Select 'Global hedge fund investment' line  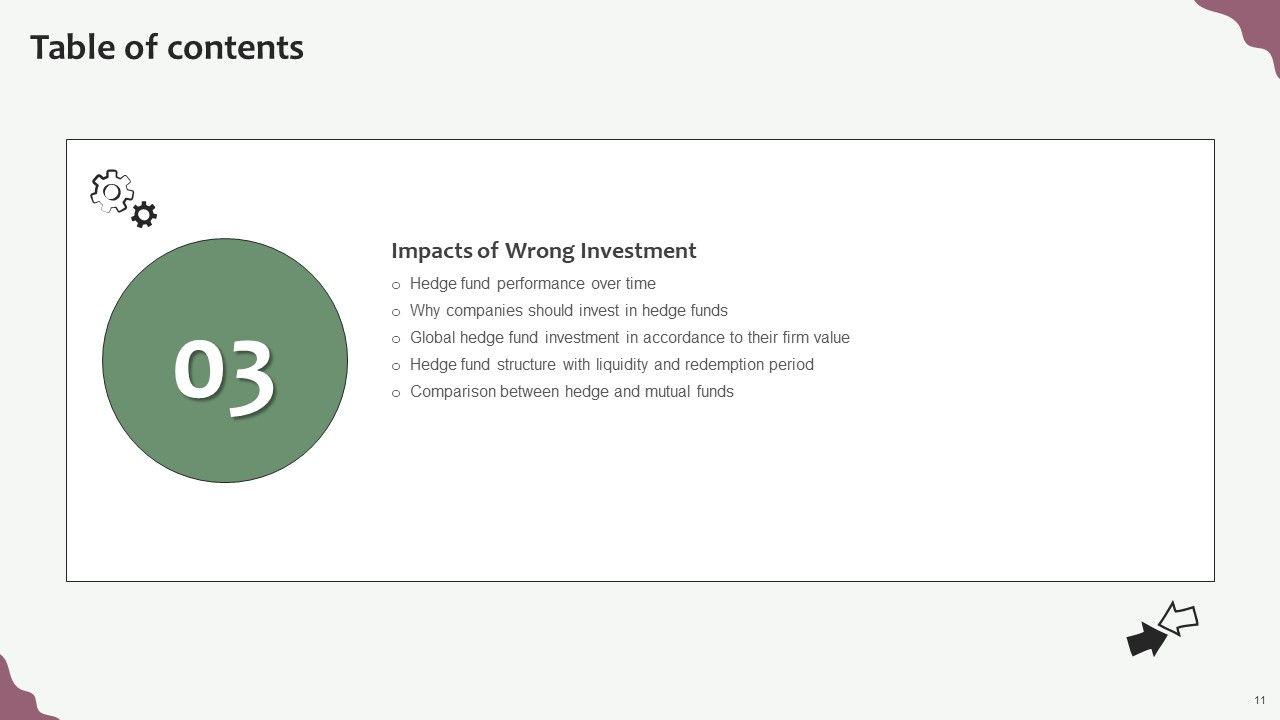(630, 338)
